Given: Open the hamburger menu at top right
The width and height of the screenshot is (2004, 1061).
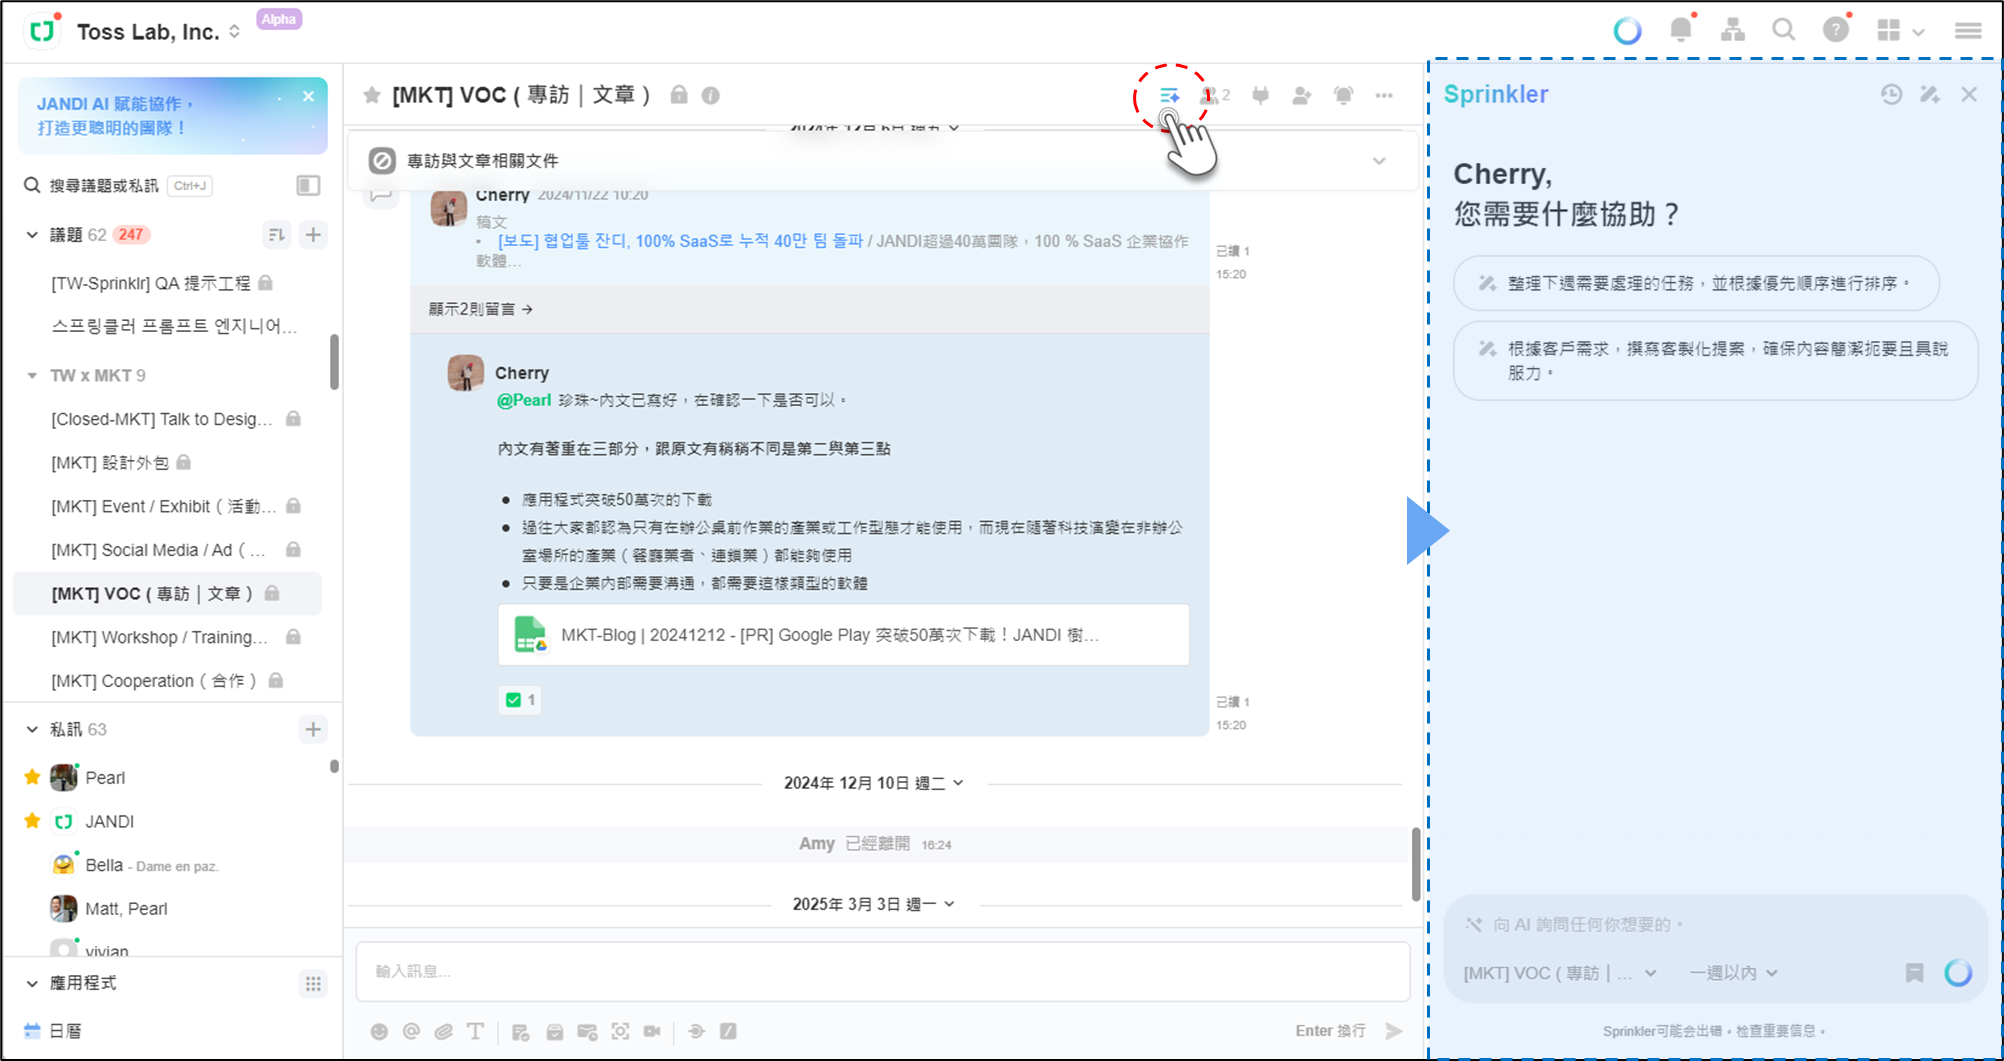Looking at the screenshot, I should [x=1968, y=31].
